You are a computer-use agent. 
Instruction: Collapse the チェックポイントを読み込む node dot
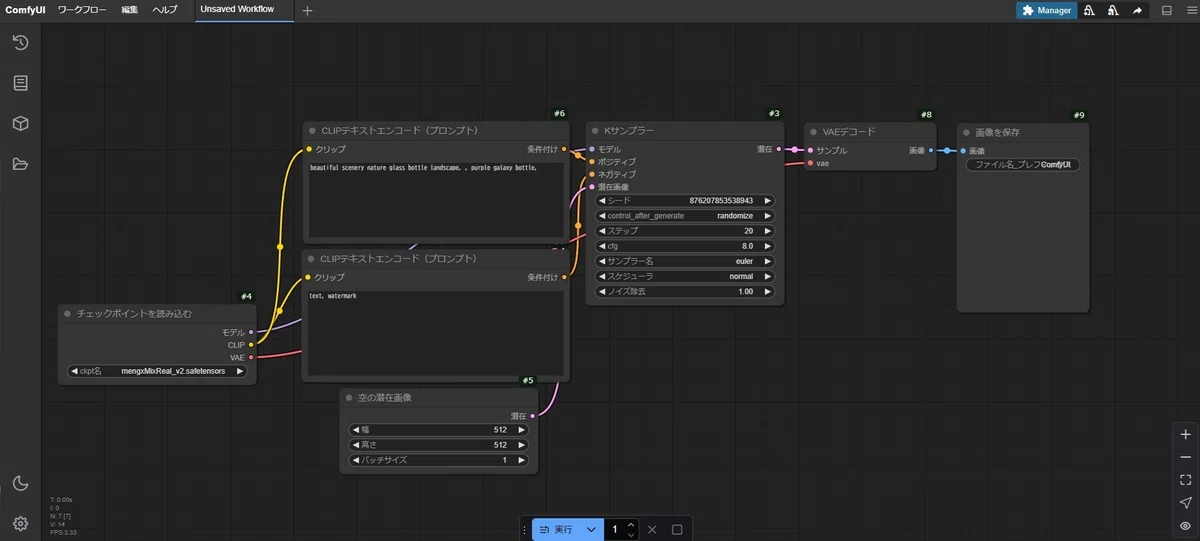pos(68,313)
